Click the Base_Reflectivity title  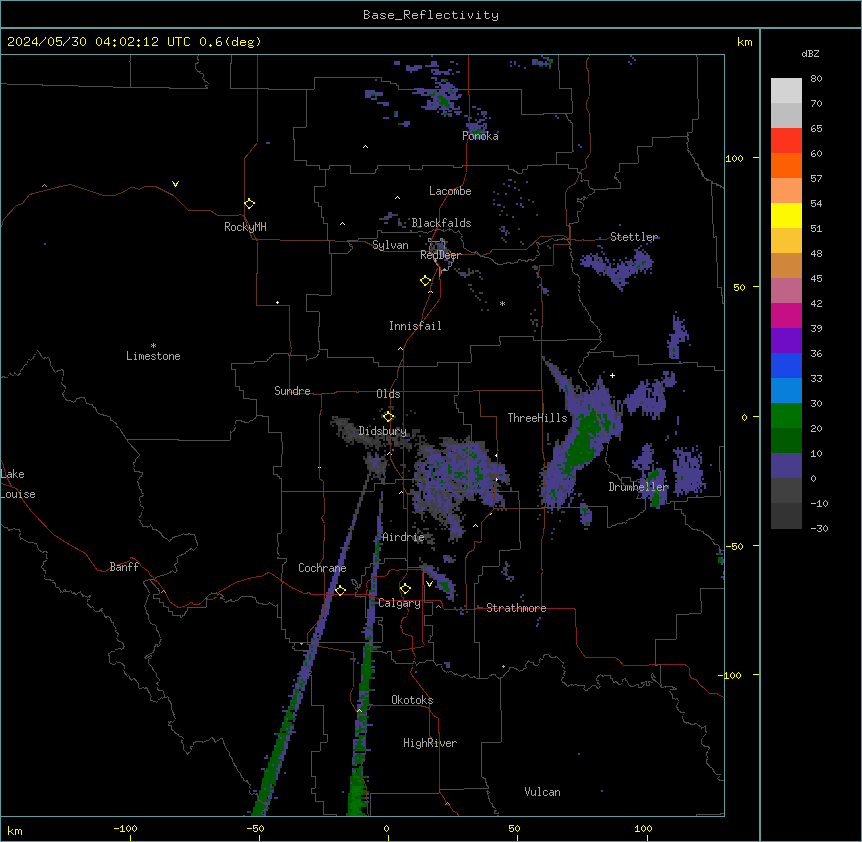tap(431, 15)
